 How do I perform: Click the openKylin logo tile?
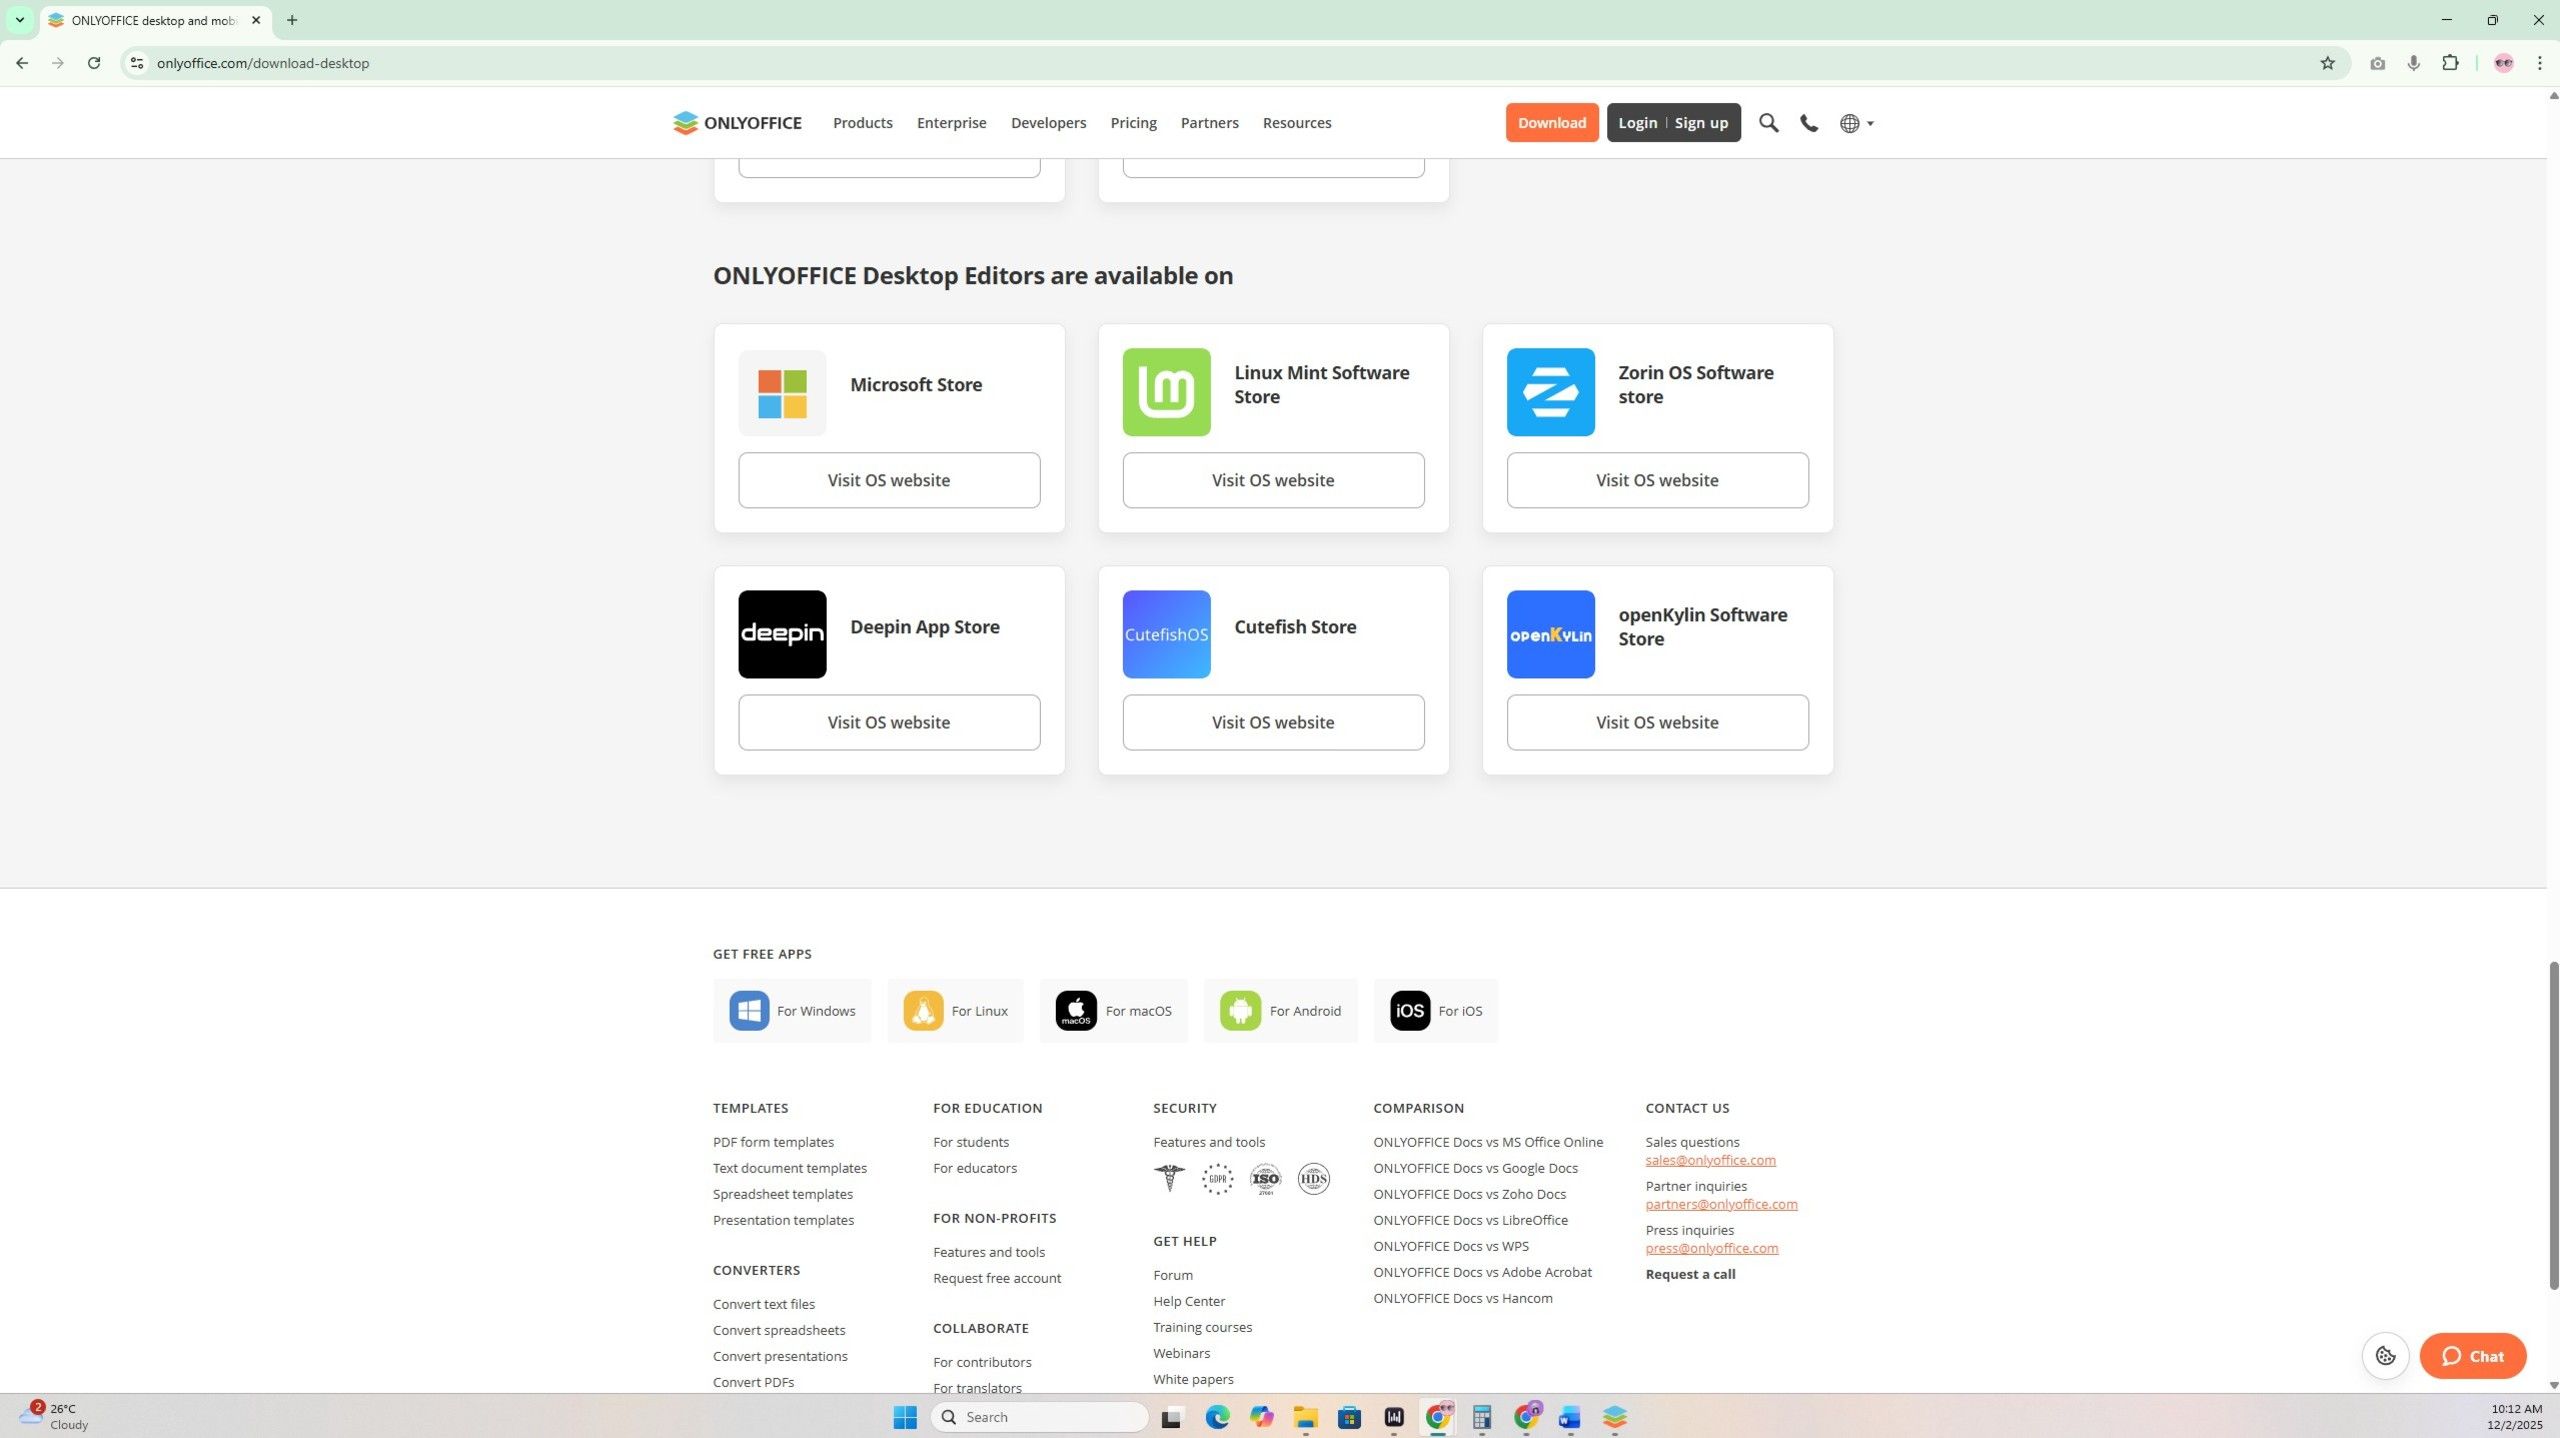point(1550,634)
